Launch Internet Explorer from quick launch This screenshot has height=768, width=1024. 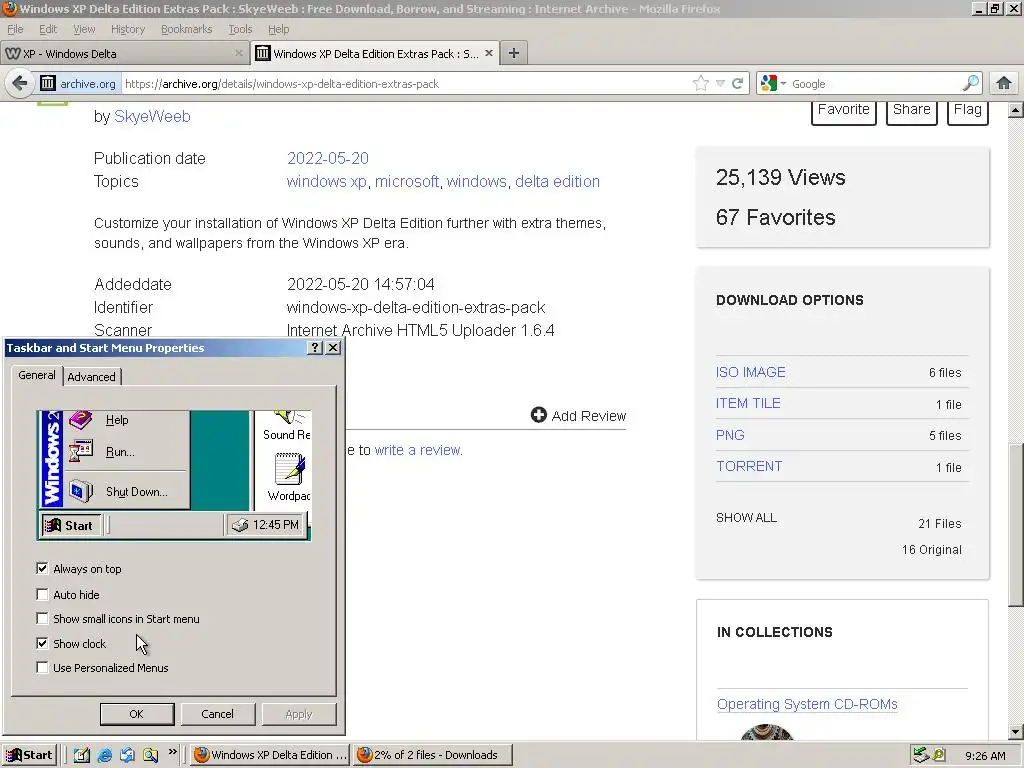(104, 755)
